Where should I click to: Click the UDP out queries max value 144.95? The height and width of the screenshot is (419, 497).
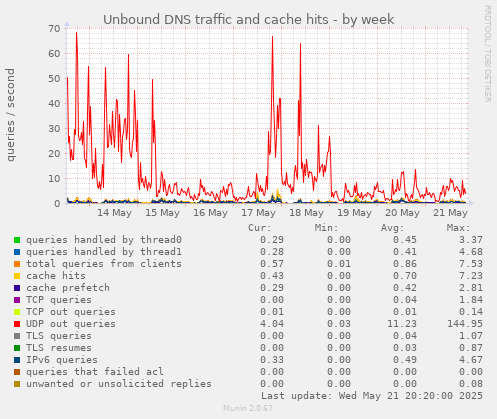tap(465, 324)
